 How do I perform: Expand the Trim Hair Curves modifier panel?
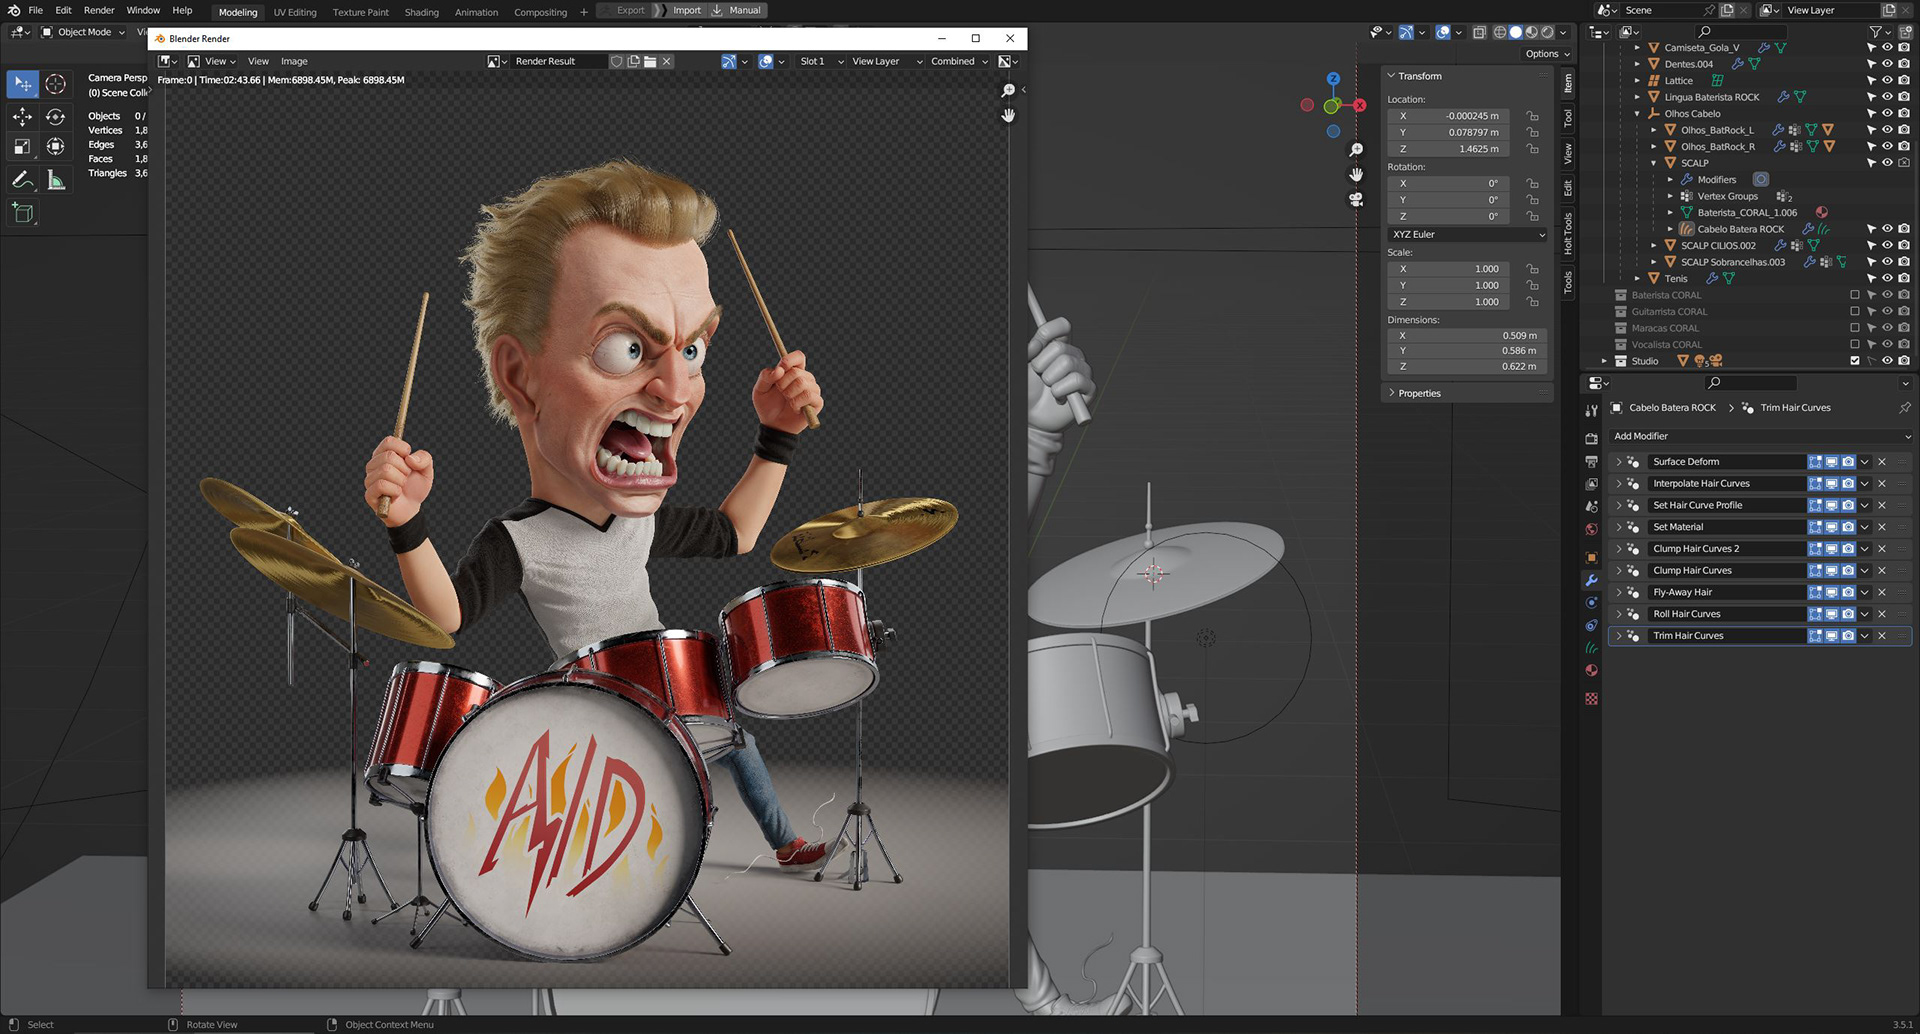coord(1619,636)
